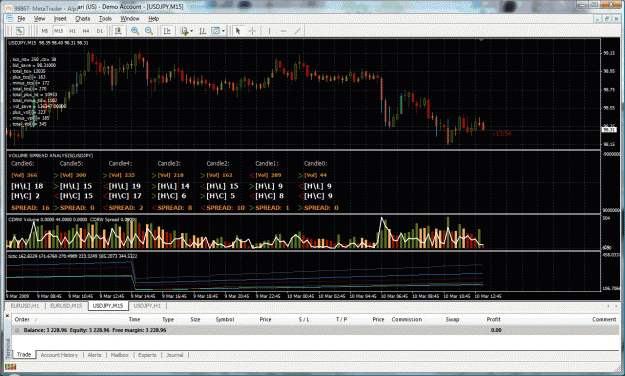Switch chart to H4 timeframe
Viewport: 625px width, 376px height.
click(86, 31)
